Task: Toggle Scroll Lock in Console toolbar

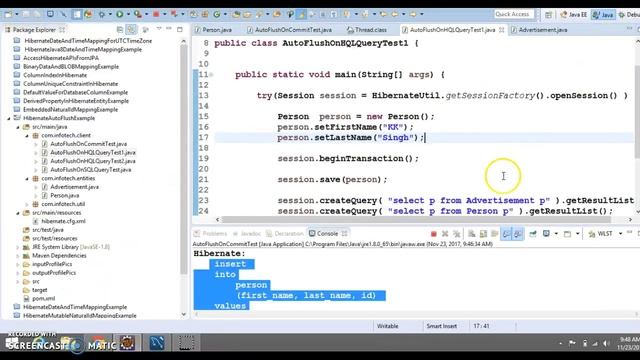Action: click(483, 234)
